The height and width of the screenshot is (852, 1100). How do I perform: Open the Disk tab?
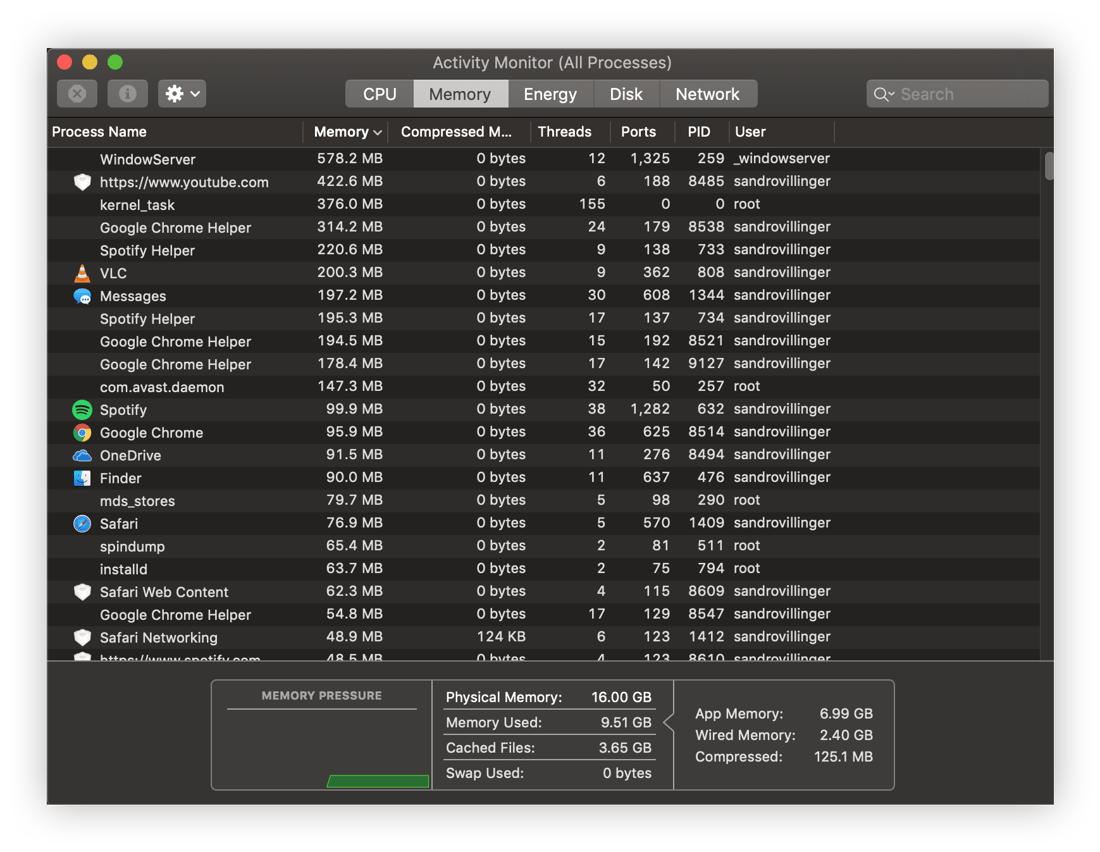point(627,93)
